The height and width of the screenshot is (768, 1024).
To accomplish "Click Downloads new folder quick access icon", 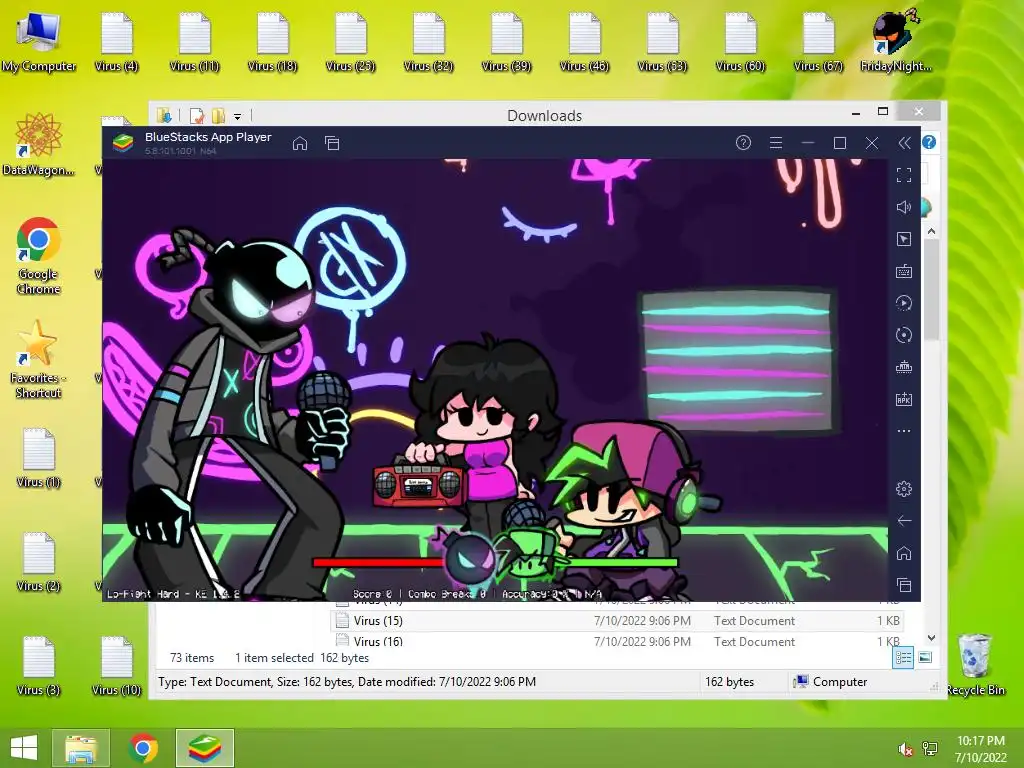I will [218, 116].
